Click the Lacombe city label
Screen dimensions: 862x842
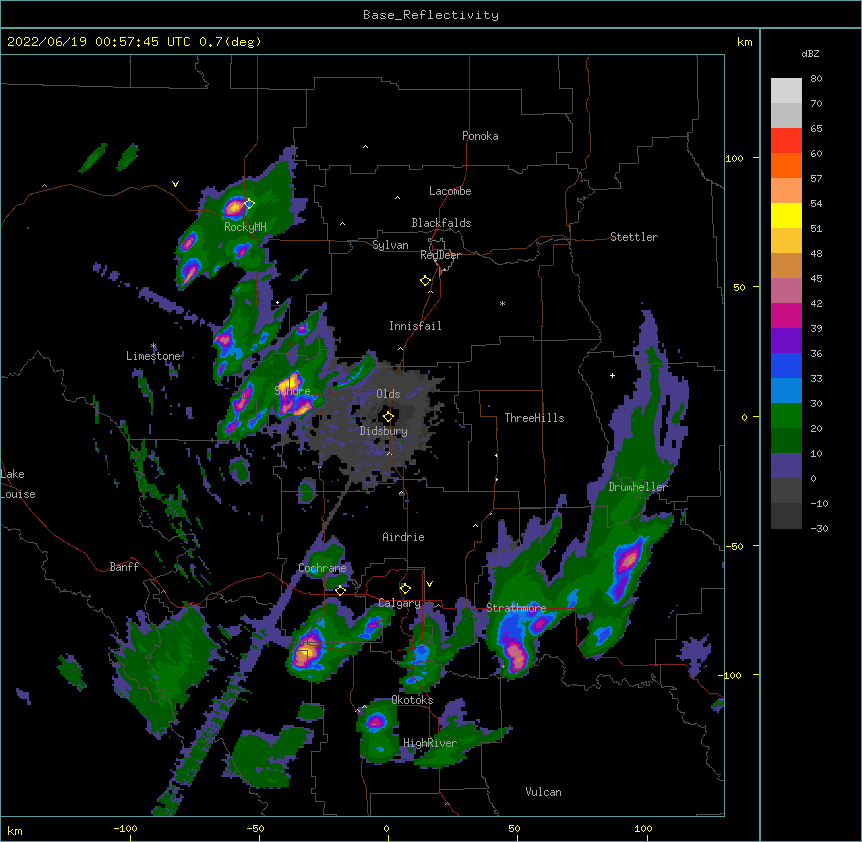coord(450,191)
